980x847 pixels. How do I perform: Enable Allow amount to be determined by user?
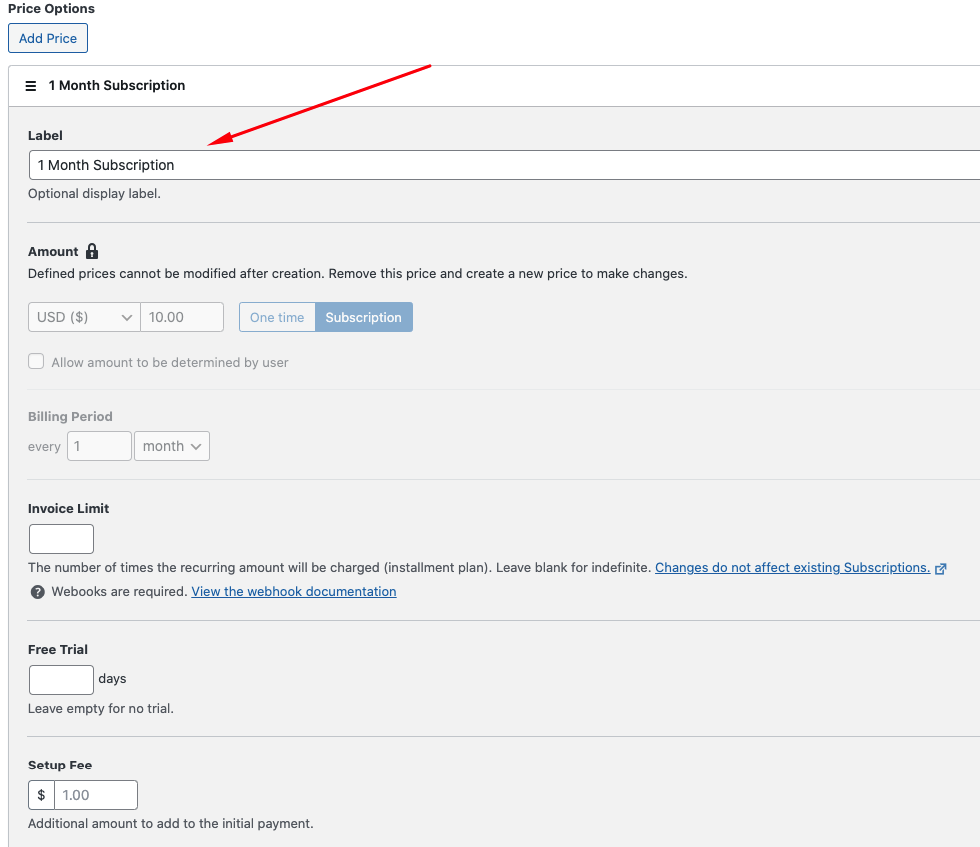[36, 362]
